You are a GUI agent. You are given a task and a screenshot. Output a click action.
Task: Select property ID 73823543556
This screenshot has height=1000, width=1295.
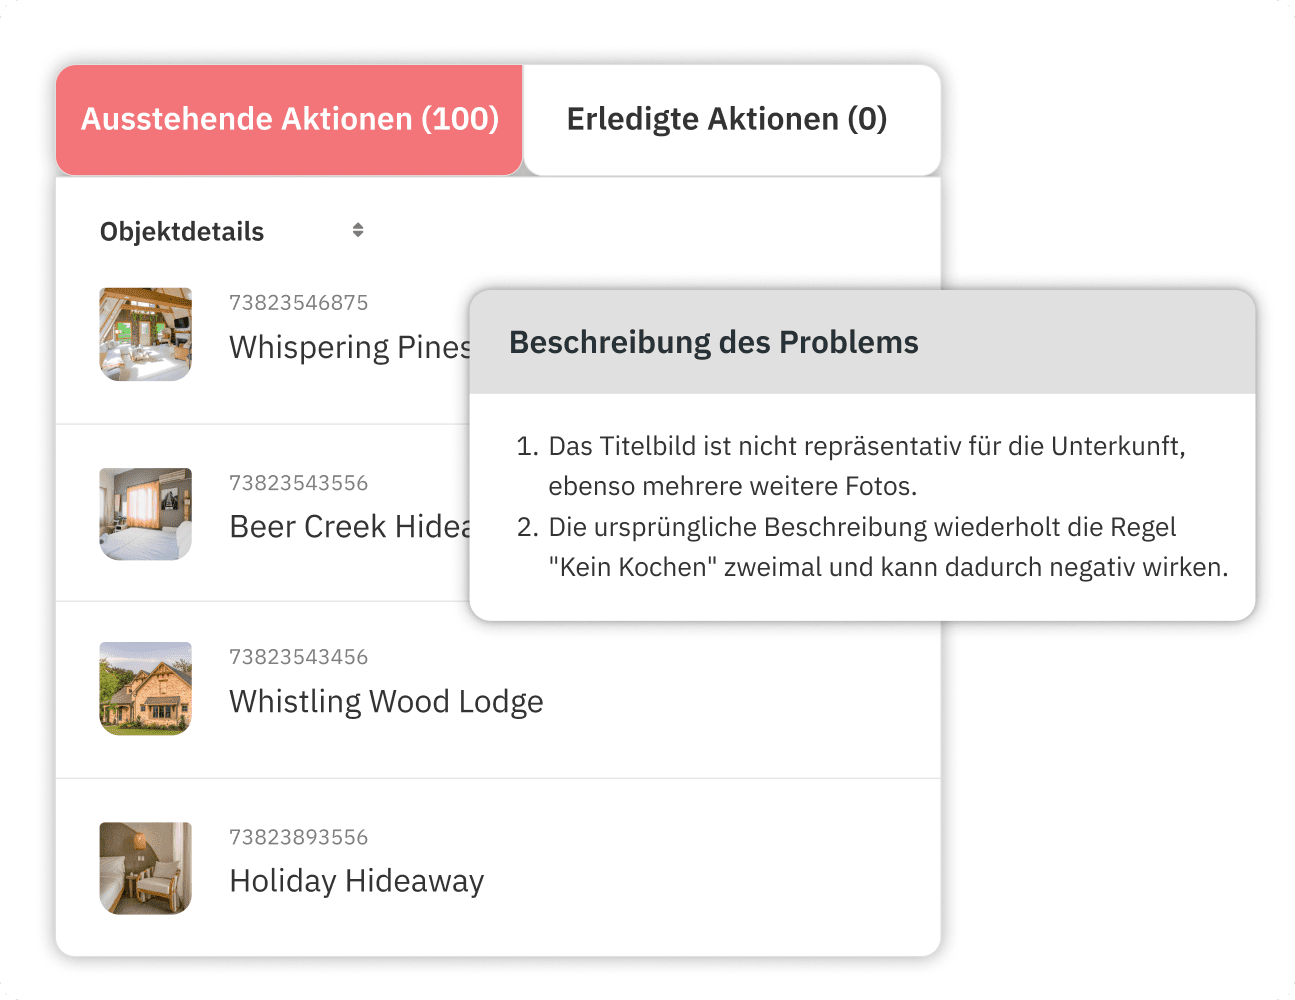coord(298,482)
